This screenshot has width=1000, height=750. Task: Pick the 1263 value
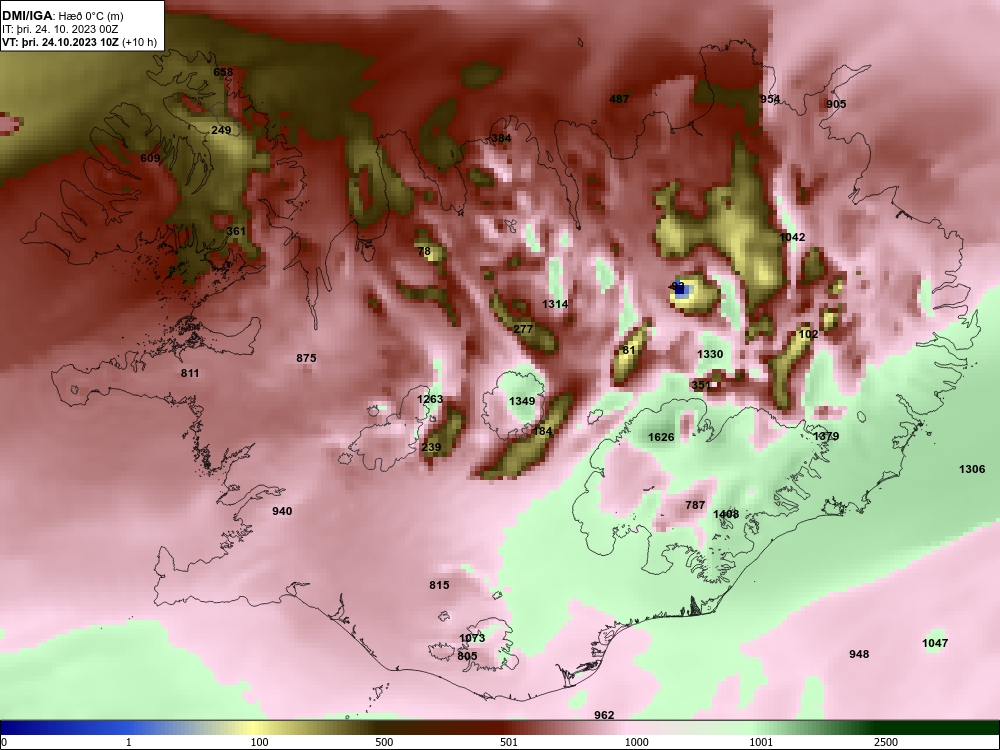[430, 399]
